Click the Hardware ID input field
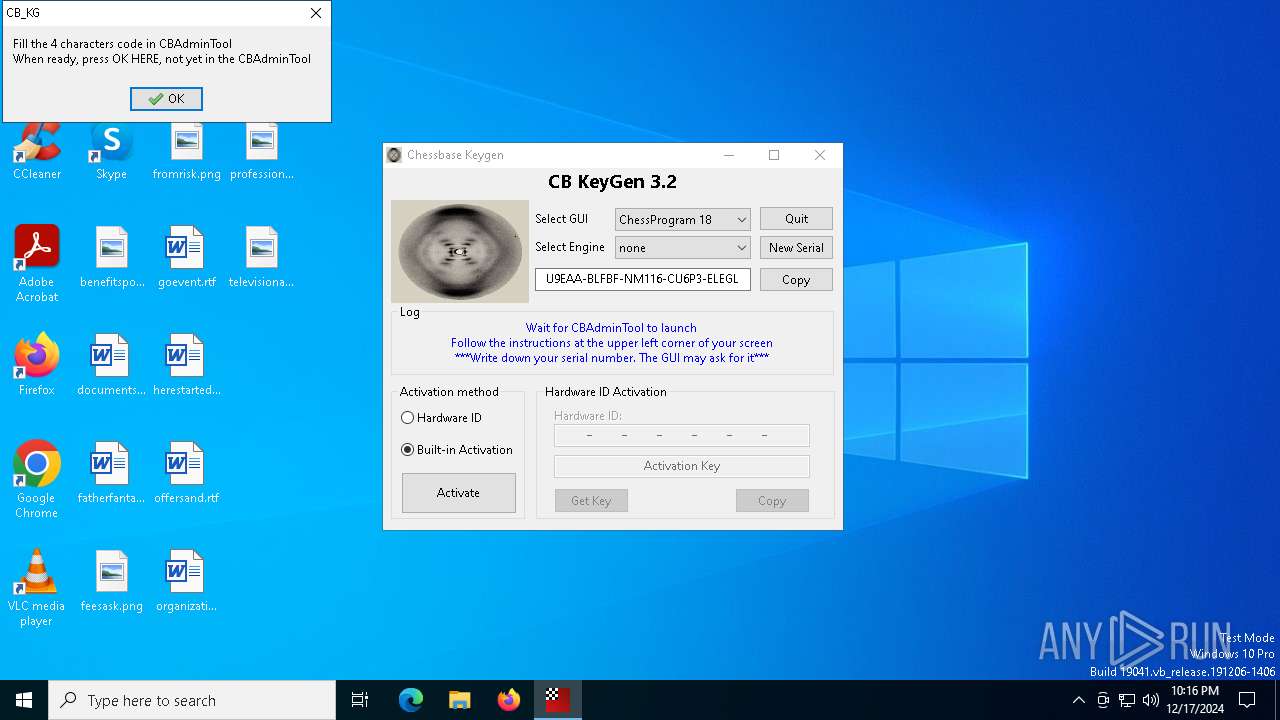This screenshot has width=1280, height=720. pyautogui.click(x=682, y=435)
